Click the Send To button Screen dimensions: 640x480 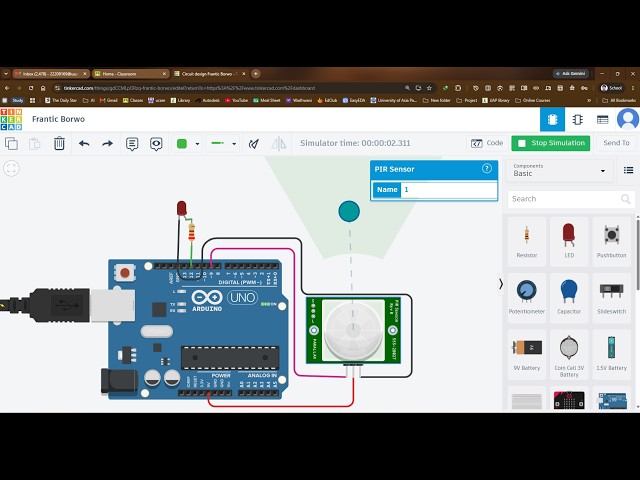(x=616, y=143)
